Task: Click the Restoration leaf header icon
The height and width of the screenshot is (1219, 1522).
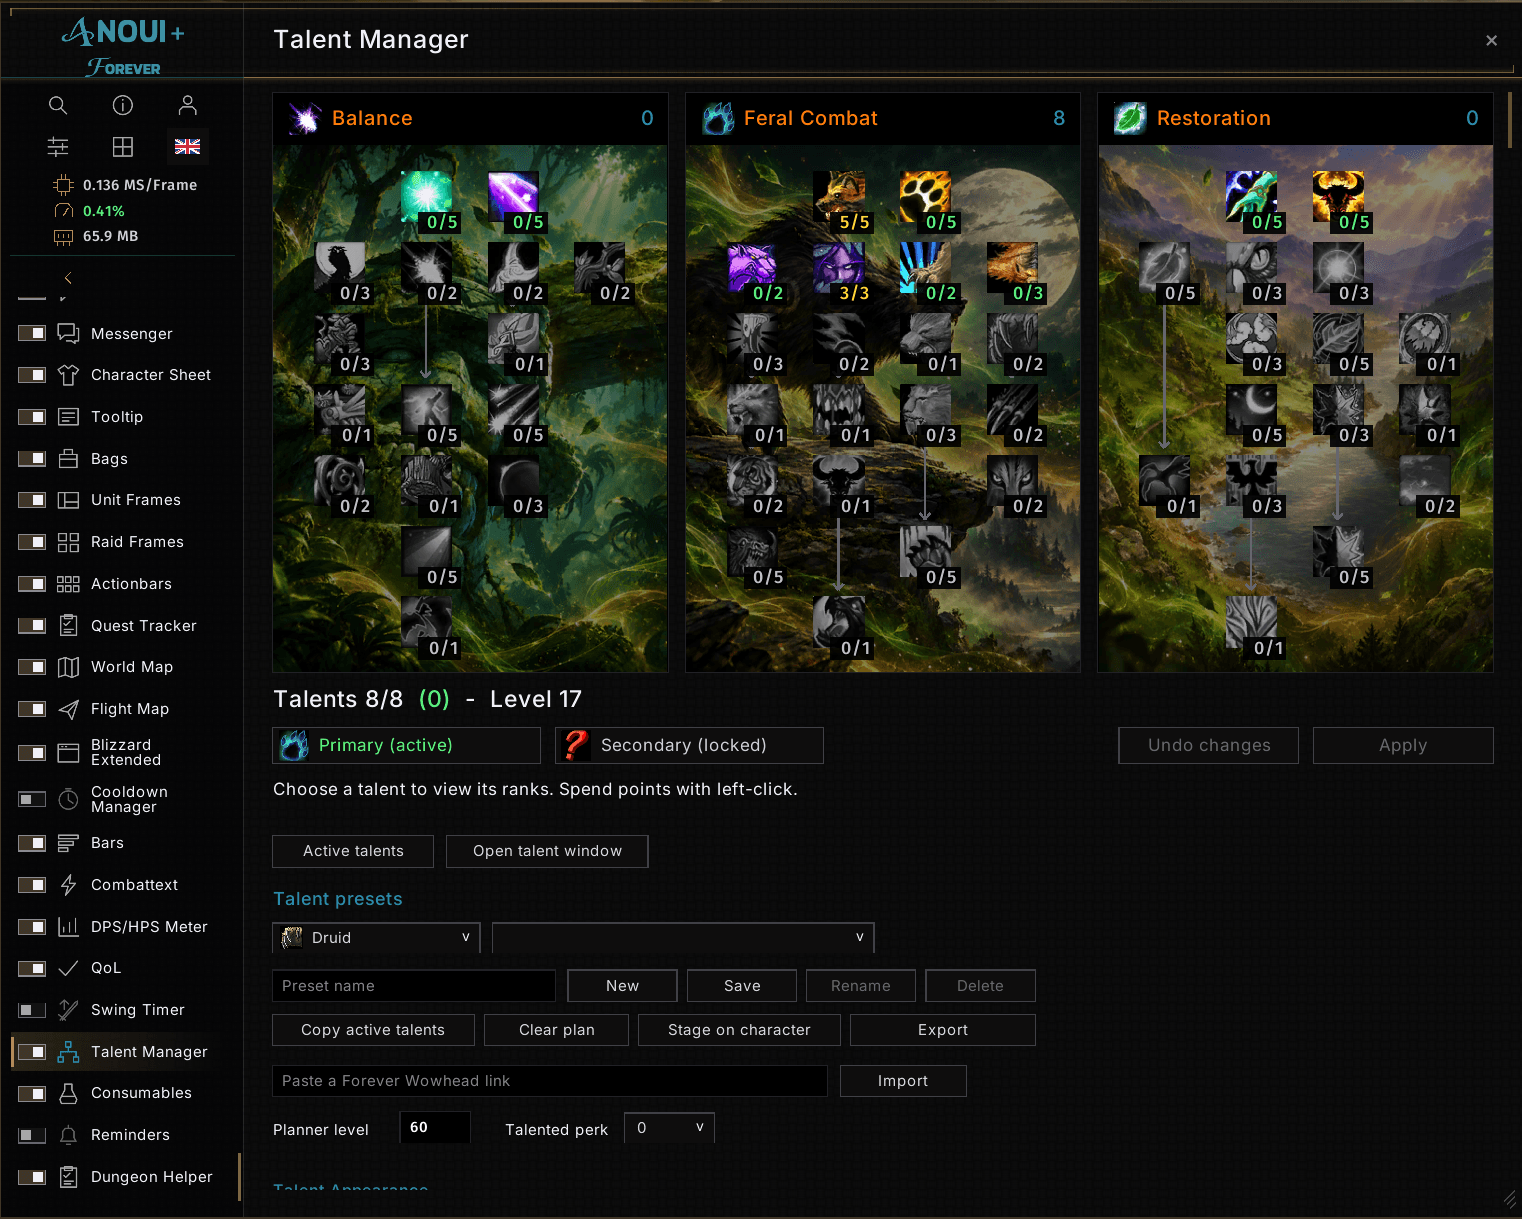Action: 1130,118
